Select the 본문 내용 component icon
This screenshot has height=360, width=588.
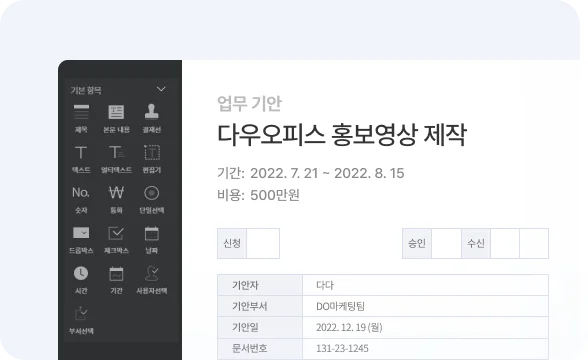(116, 112)
